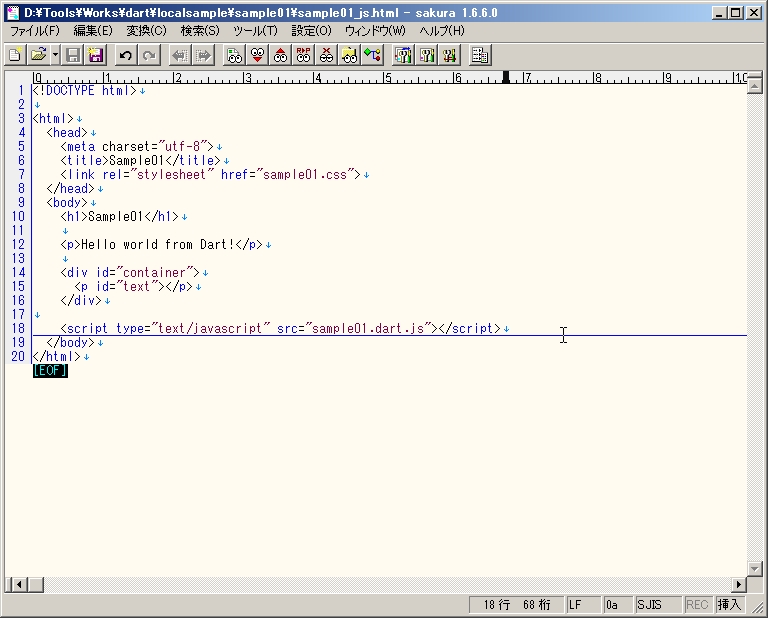Click the [EOF] marker
768x618 pixels.
point(50,371)
